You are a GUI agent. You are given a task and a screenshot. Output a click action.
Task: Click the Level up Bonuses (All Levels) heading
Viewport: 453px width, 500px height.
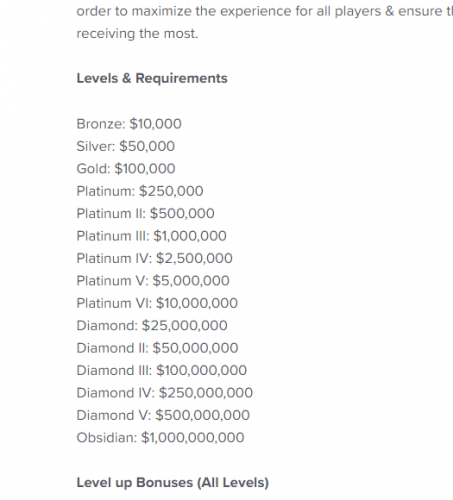173,483
